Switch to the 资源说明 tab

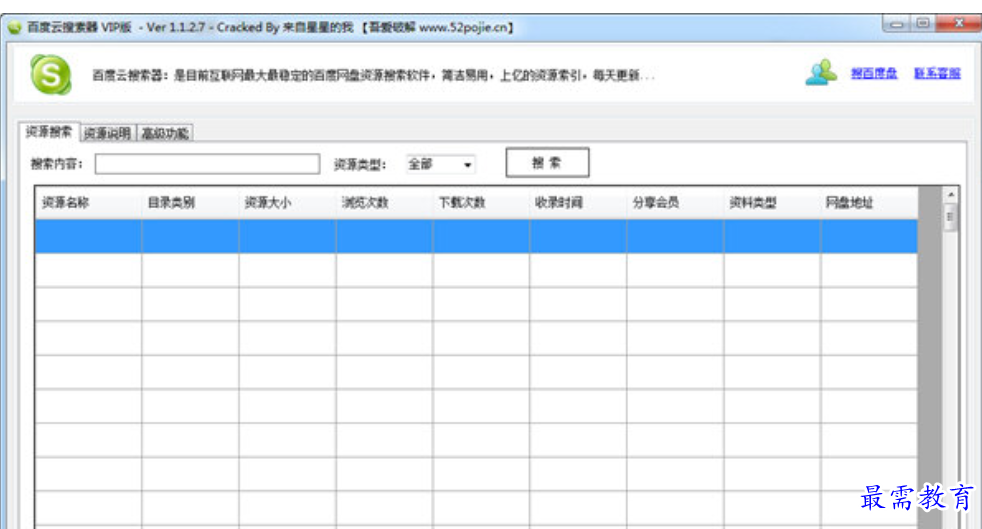point(108,133)
